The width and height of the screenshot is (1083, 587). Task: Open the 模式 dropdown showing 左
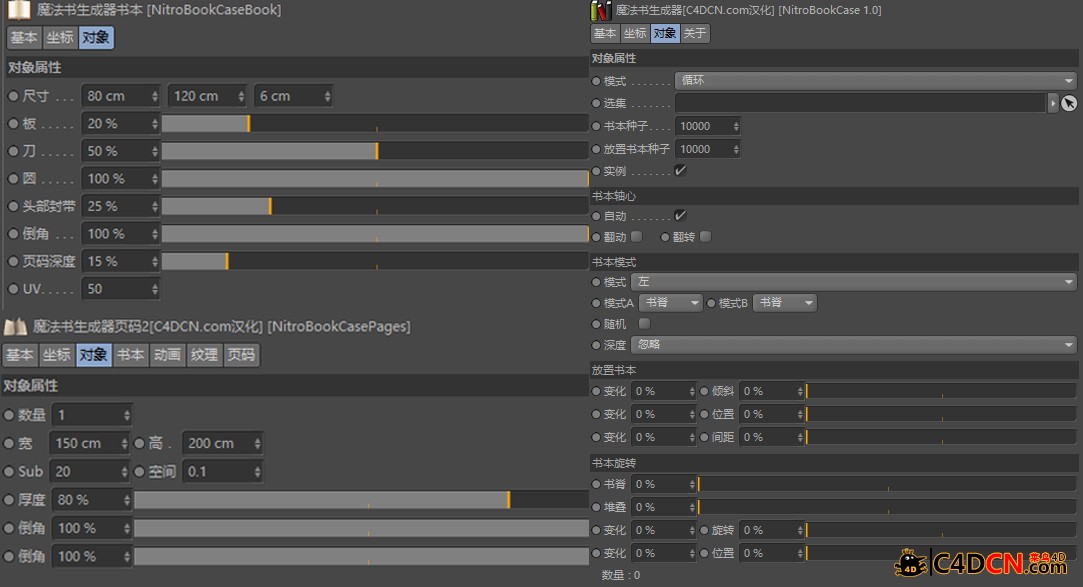click(854, 282)
